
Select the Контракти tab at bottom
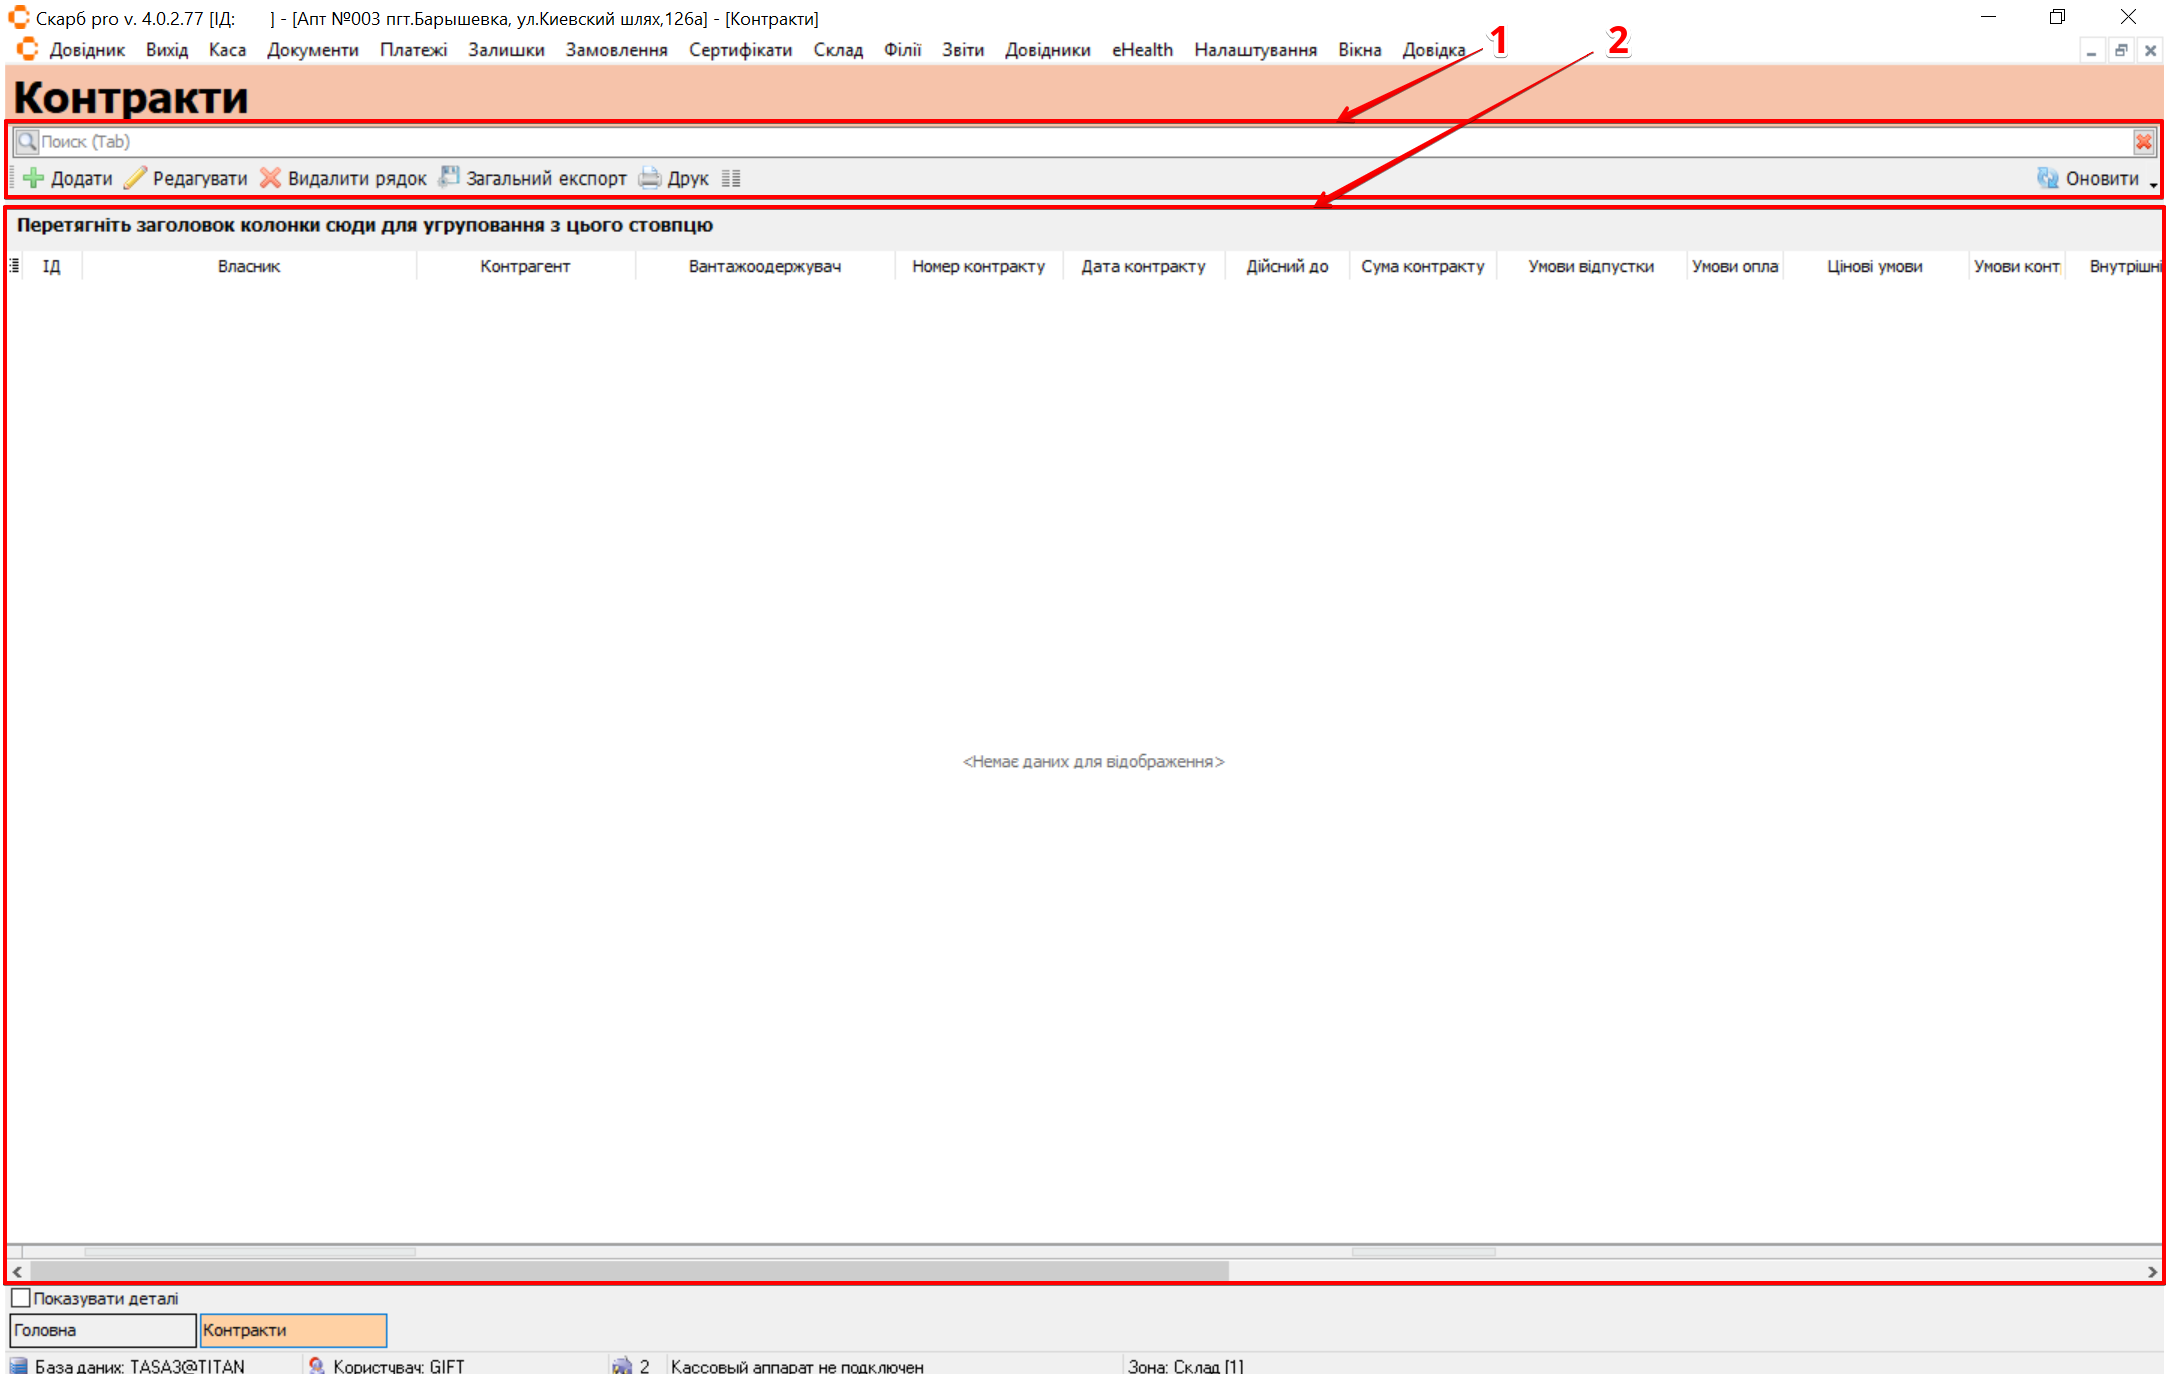tap(292, 1330)
